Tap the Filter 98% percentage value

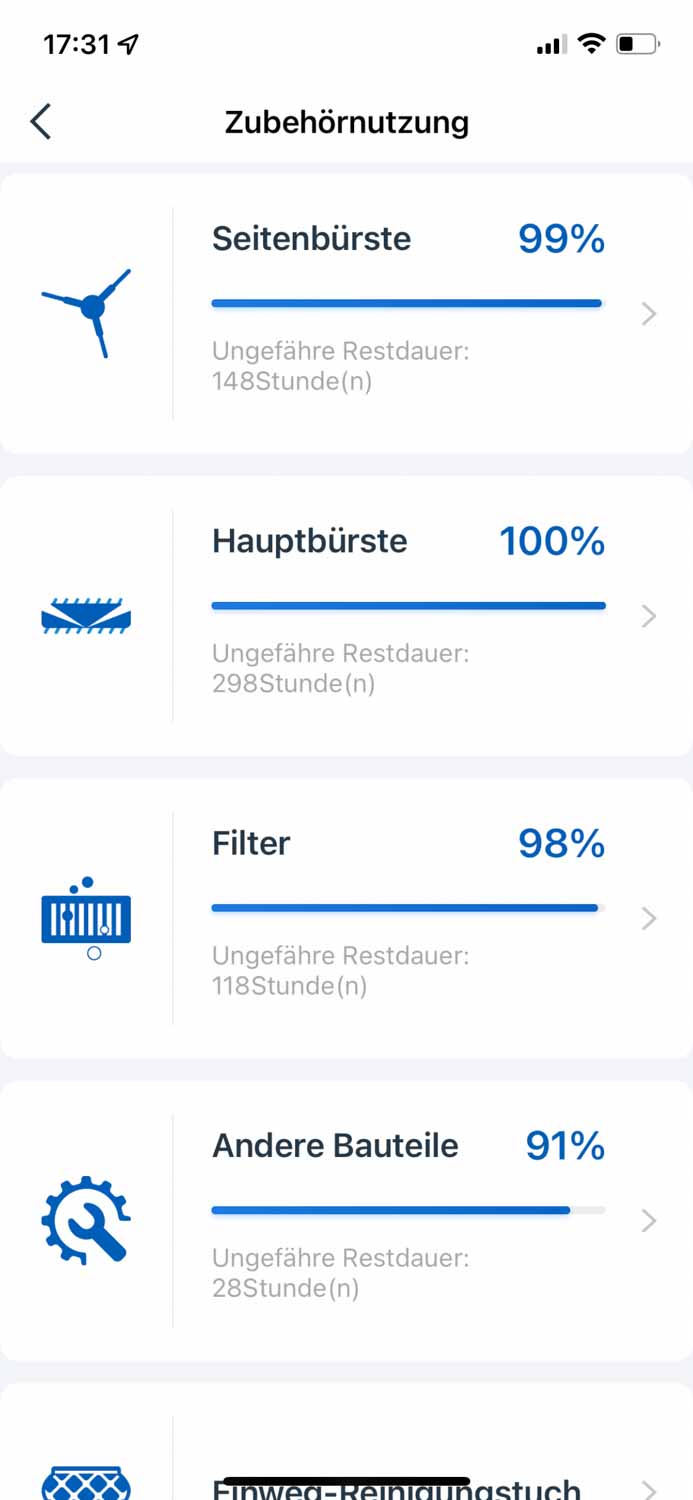click(x=561, y=843)
